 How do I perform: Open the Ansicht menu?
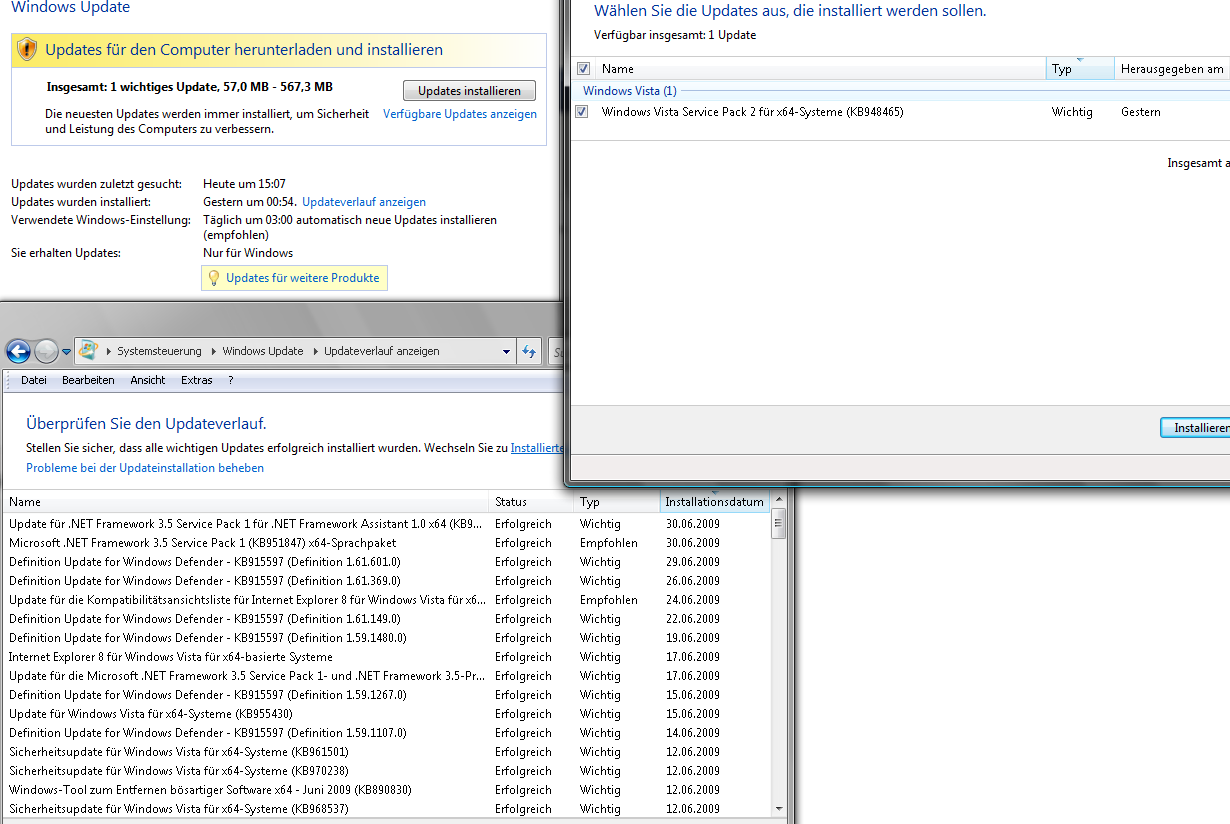click(x=148, y=380)
